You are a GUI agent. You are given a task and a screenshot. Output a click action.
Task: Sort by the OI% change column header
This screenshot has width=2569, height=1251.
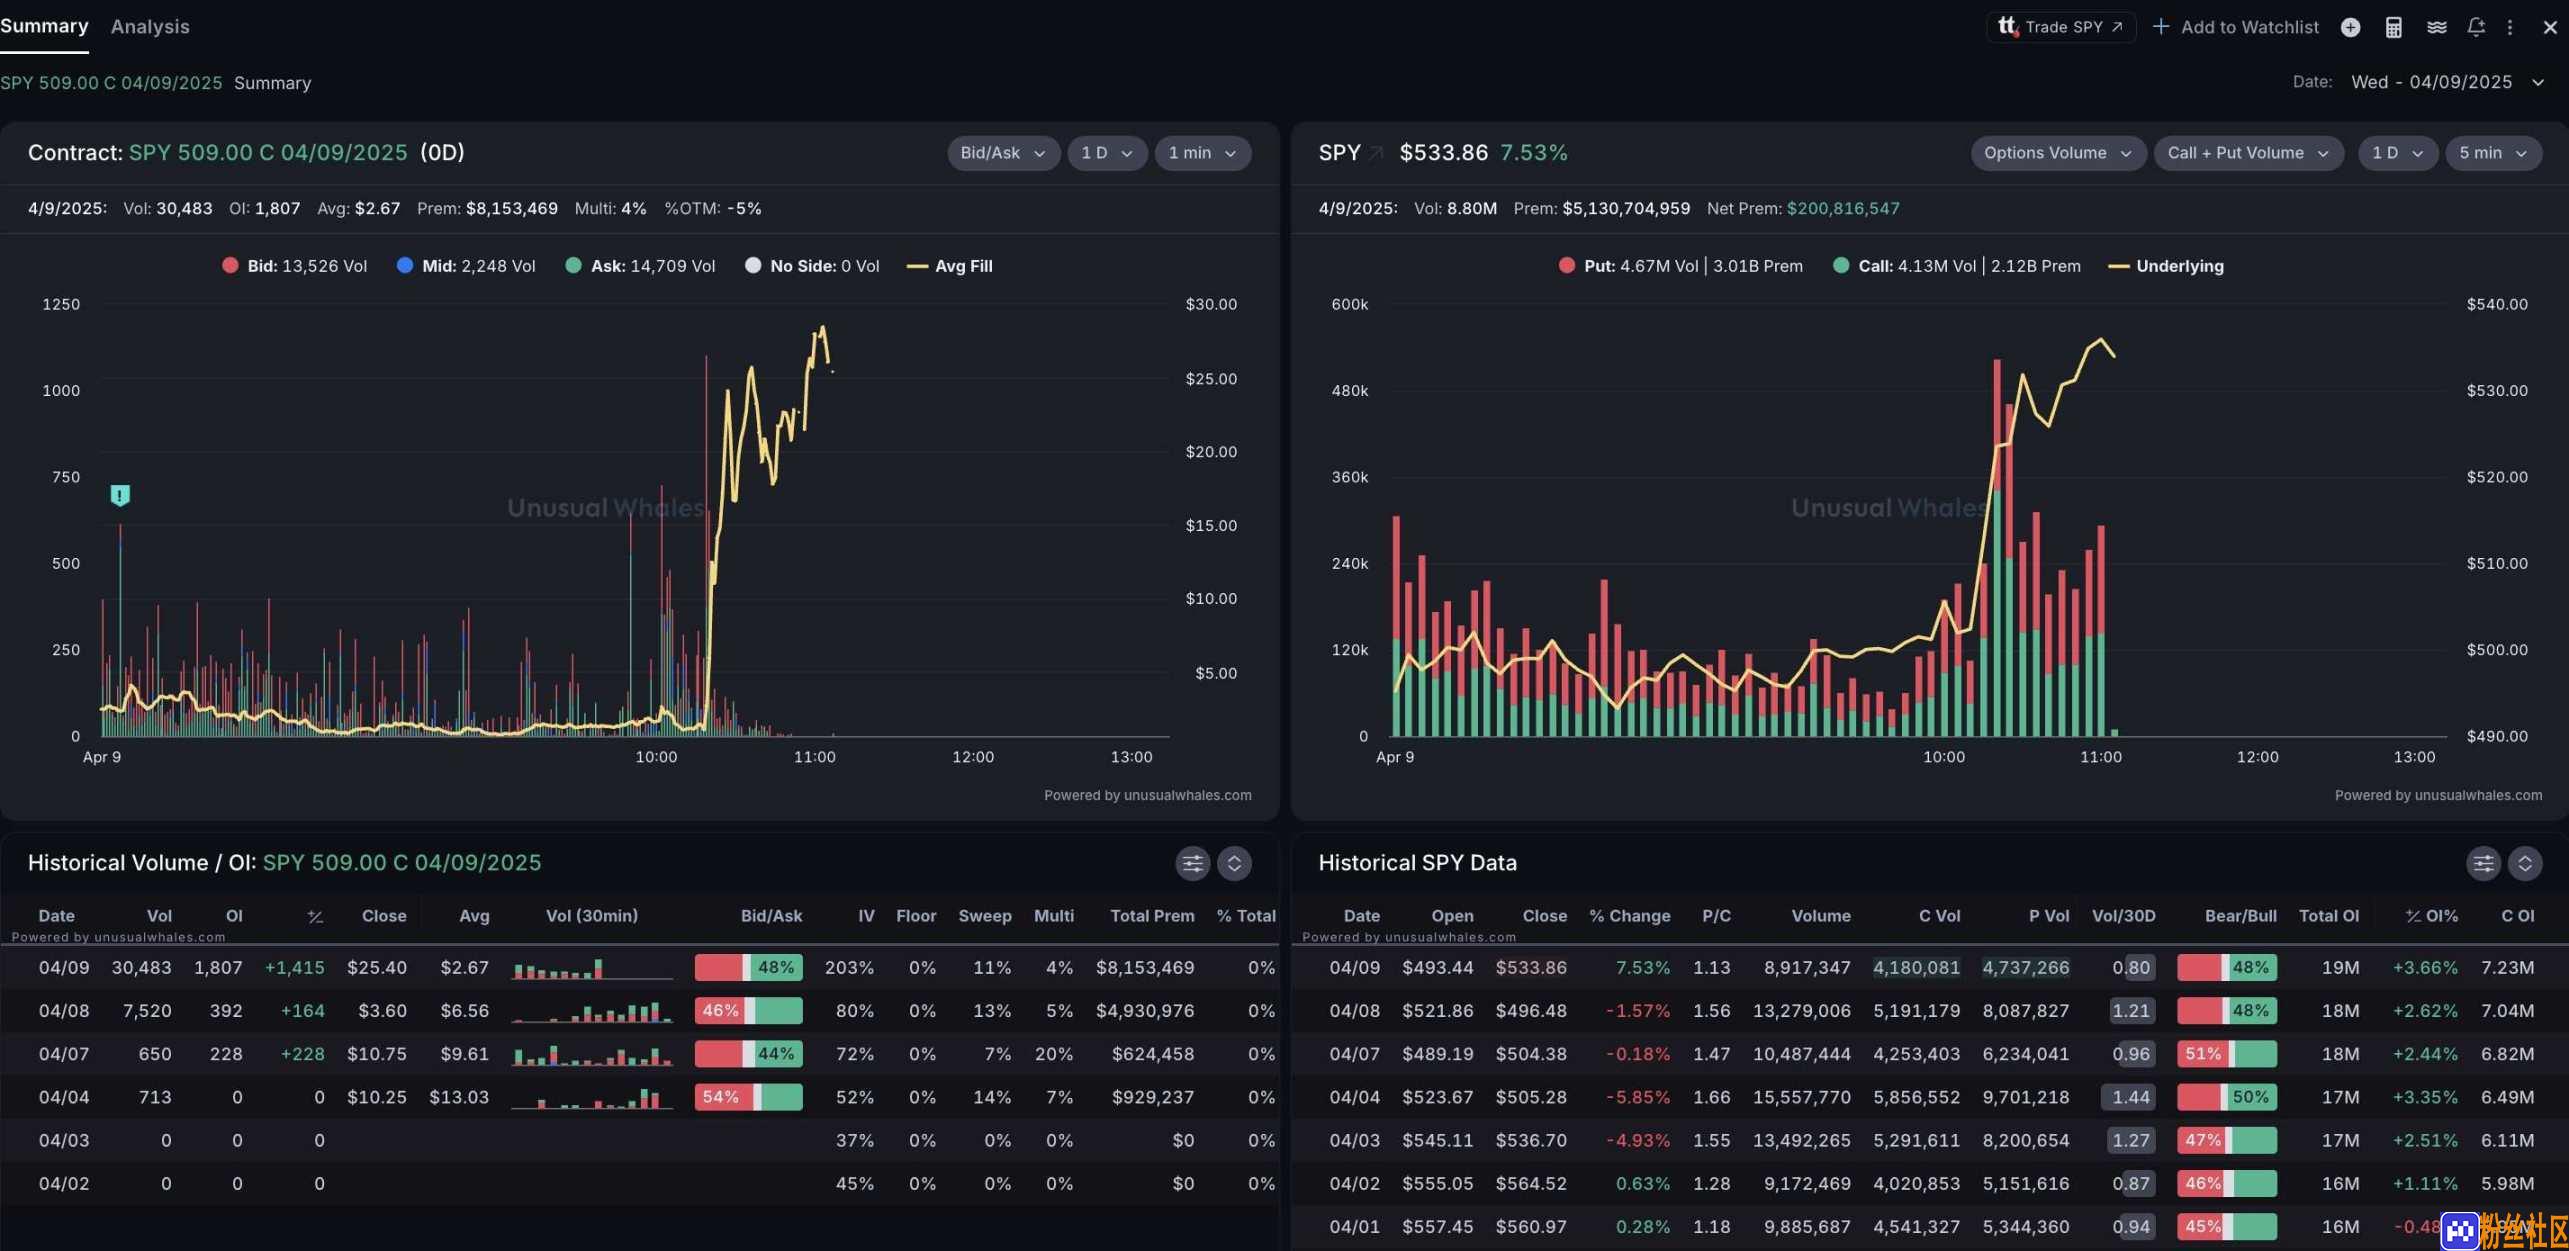click(2431, 916)
